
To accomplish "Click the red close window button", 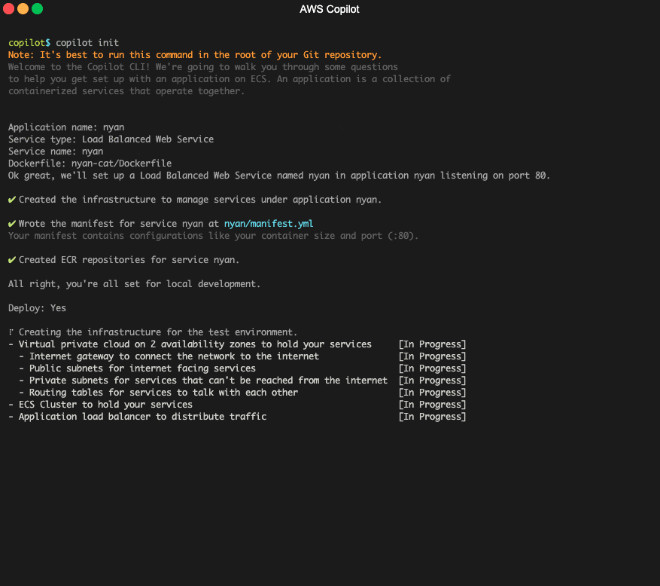I will tap(8, 8).
